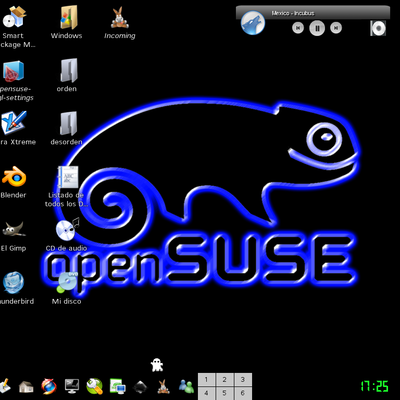Screen dimensions: 400x400
Task: Skip to the previous track in Amarok widget
Action: 298,28
